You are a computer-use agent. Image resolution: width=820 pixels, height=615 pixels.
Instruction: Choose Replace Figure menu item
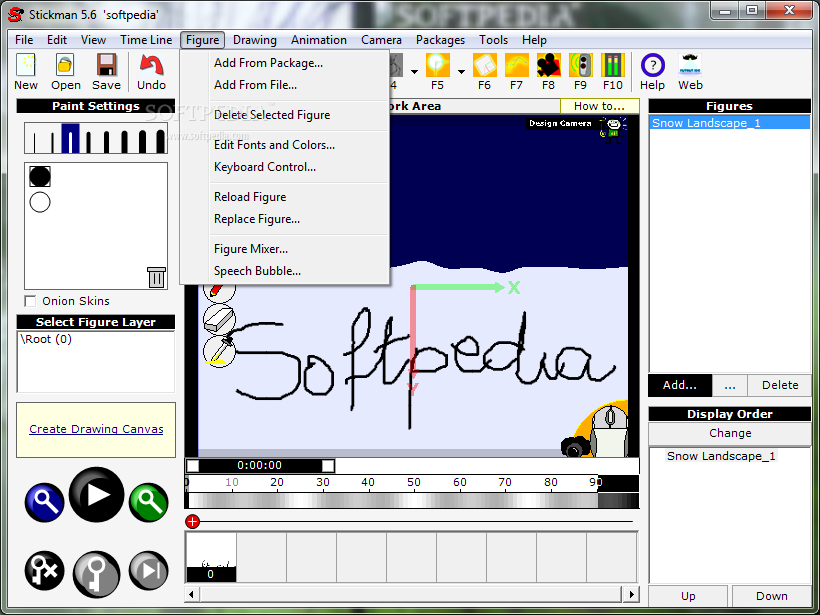[284, 219]
